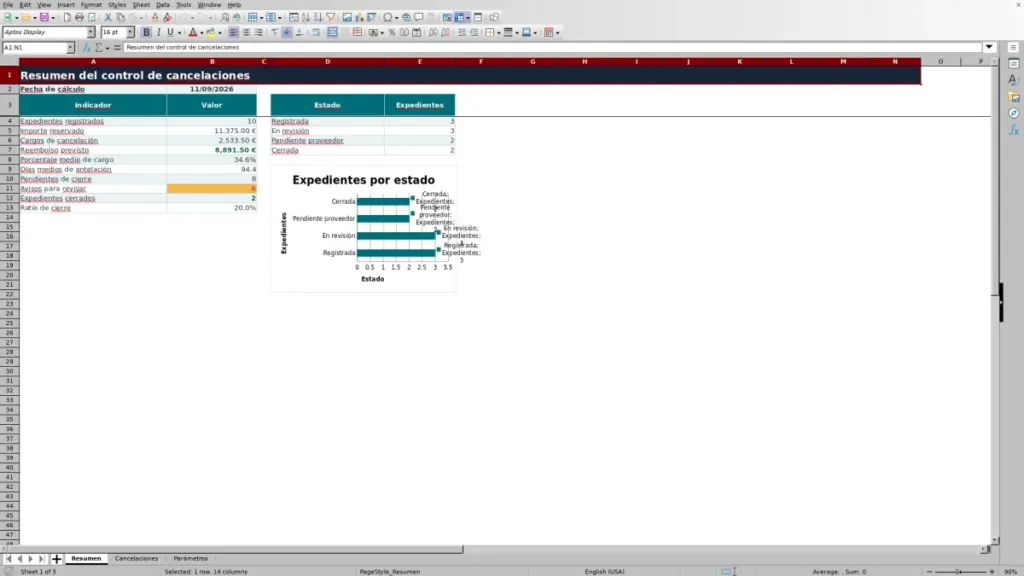This screenshot has width=1024, height=576.
Task: Open the Data menu
Action: coord(163,5)
